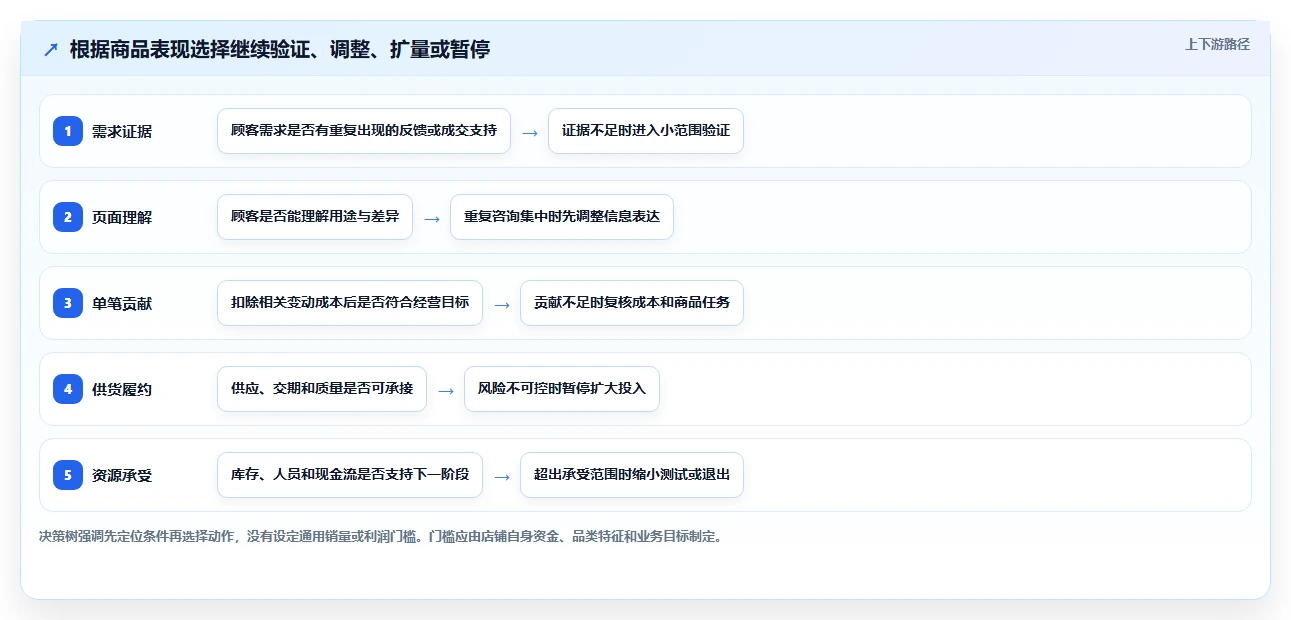Select the 需求证据 row label
This screenshot has height=620, width=1291.
pos(122,131)
